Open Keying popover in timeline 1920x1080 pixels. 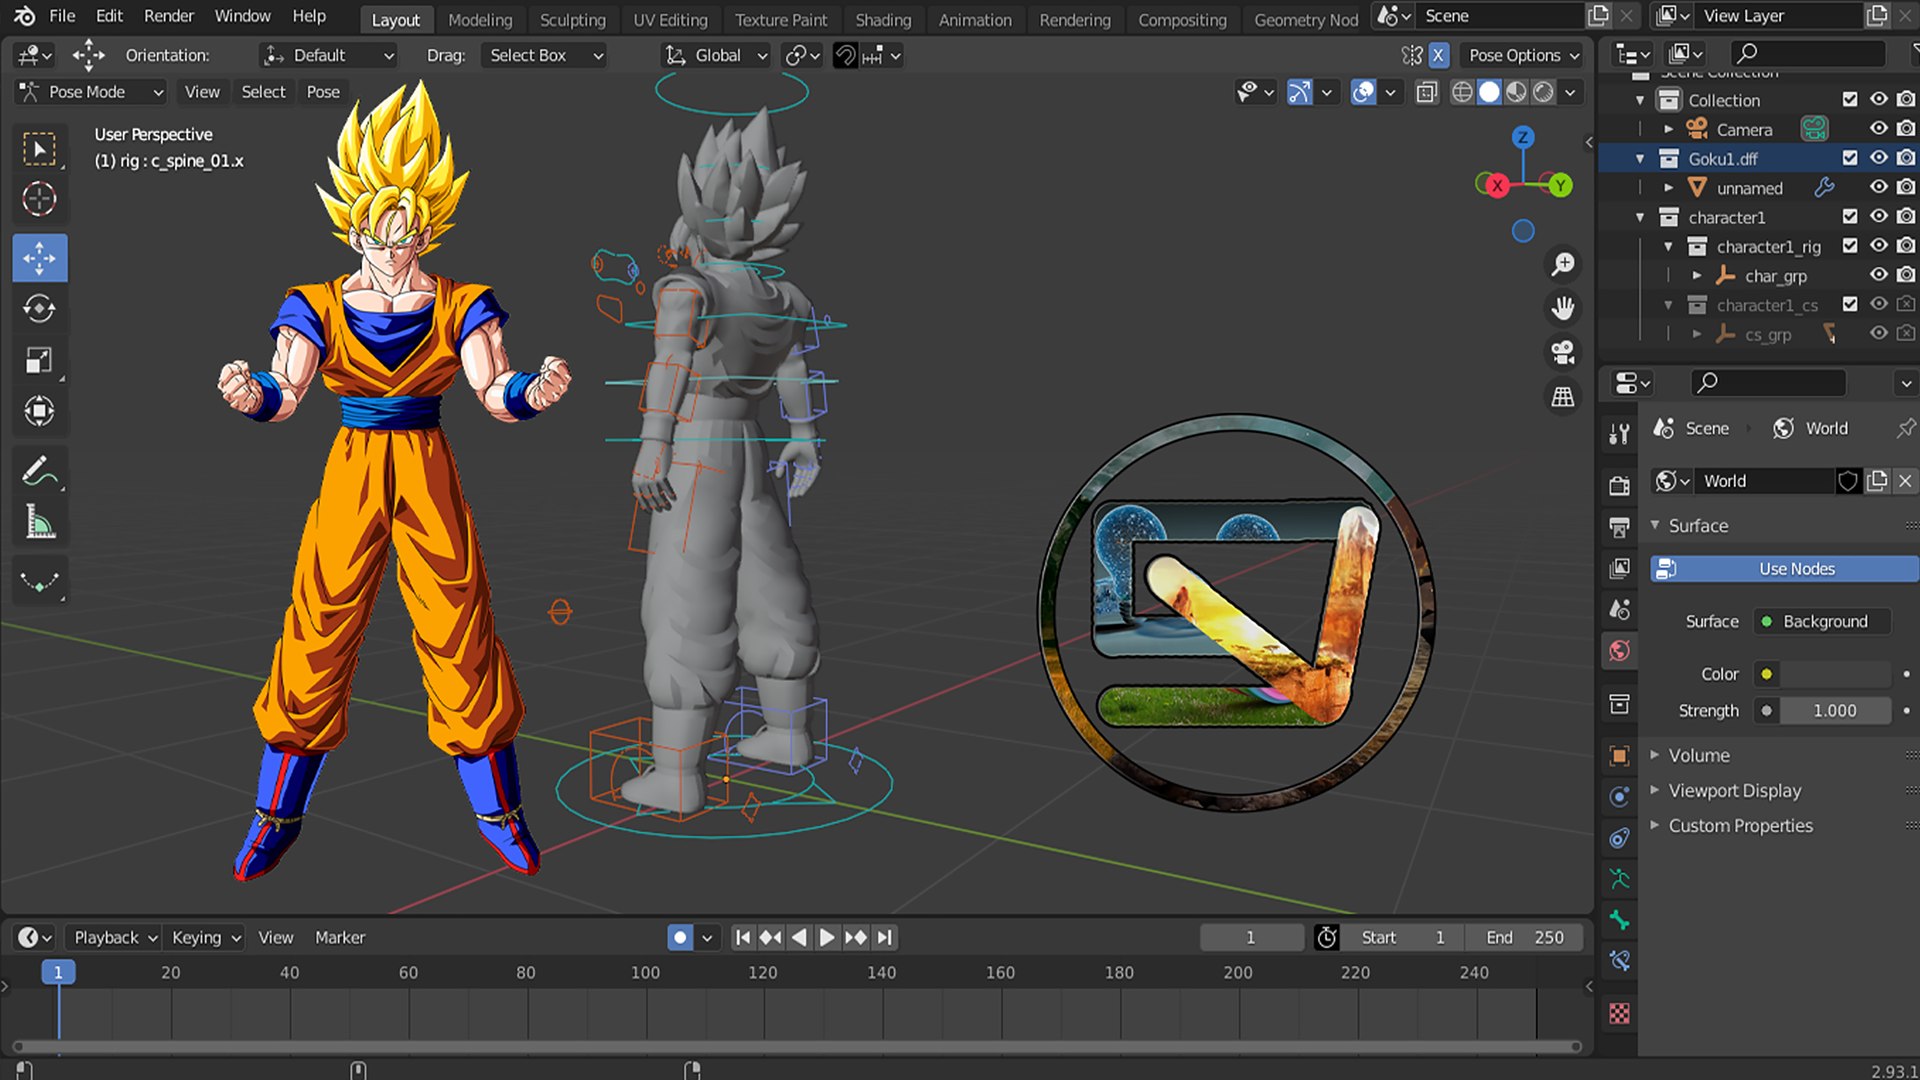pyautogui.click(x=204, y=937)
